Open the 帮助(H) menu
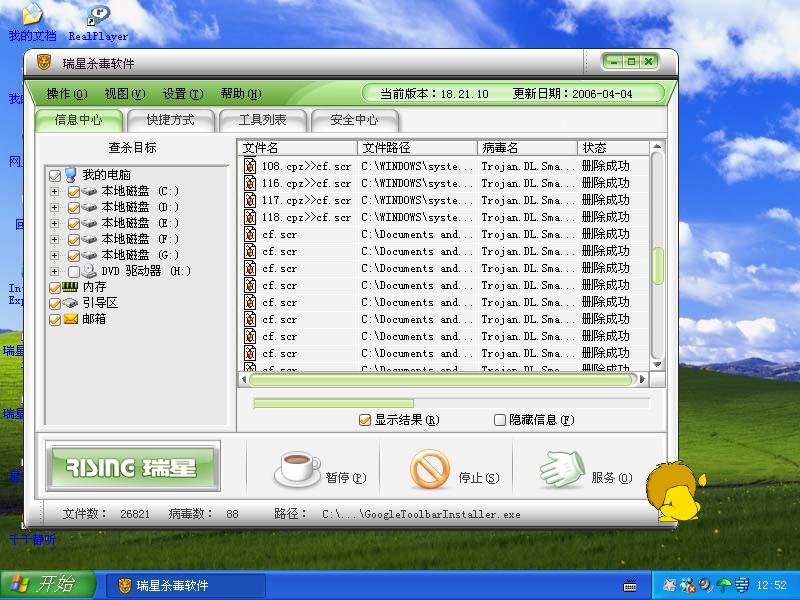The width and height of the screenshot is (800, 600). tap(241, 94)
